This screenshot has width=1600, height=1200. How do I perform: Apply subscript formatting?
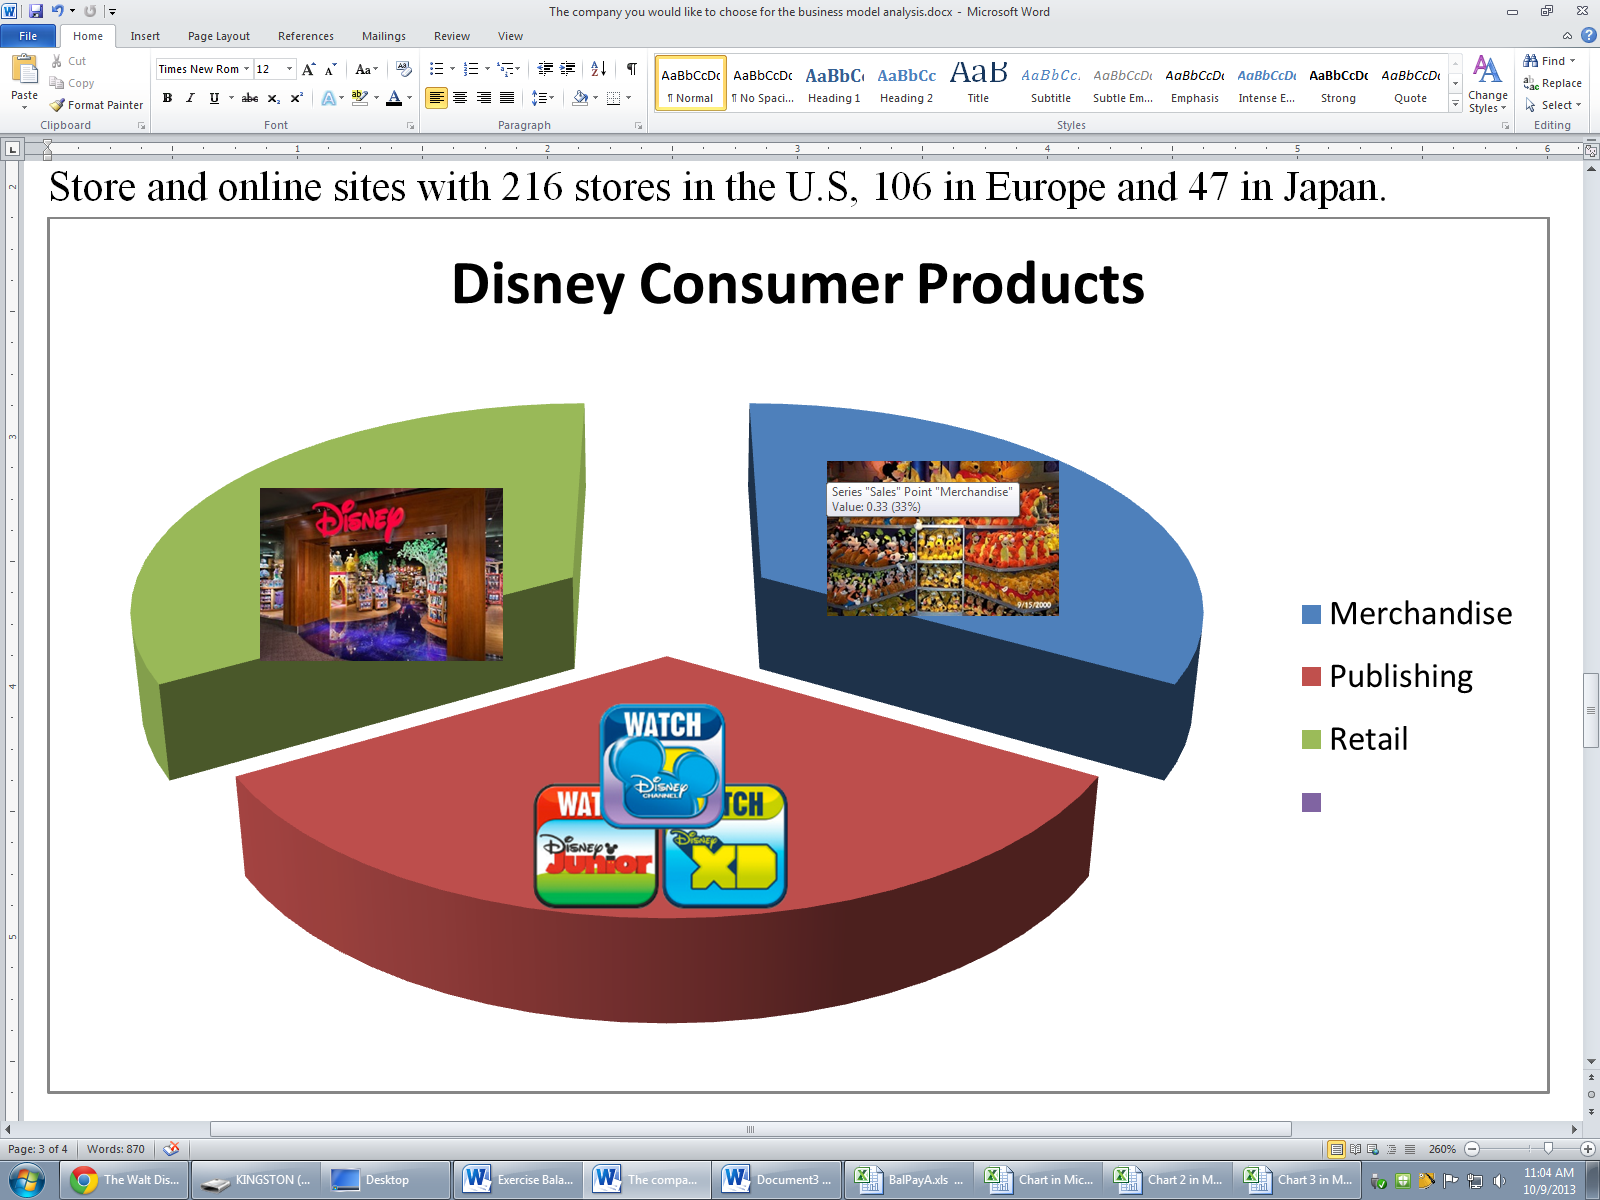point(273,98)
